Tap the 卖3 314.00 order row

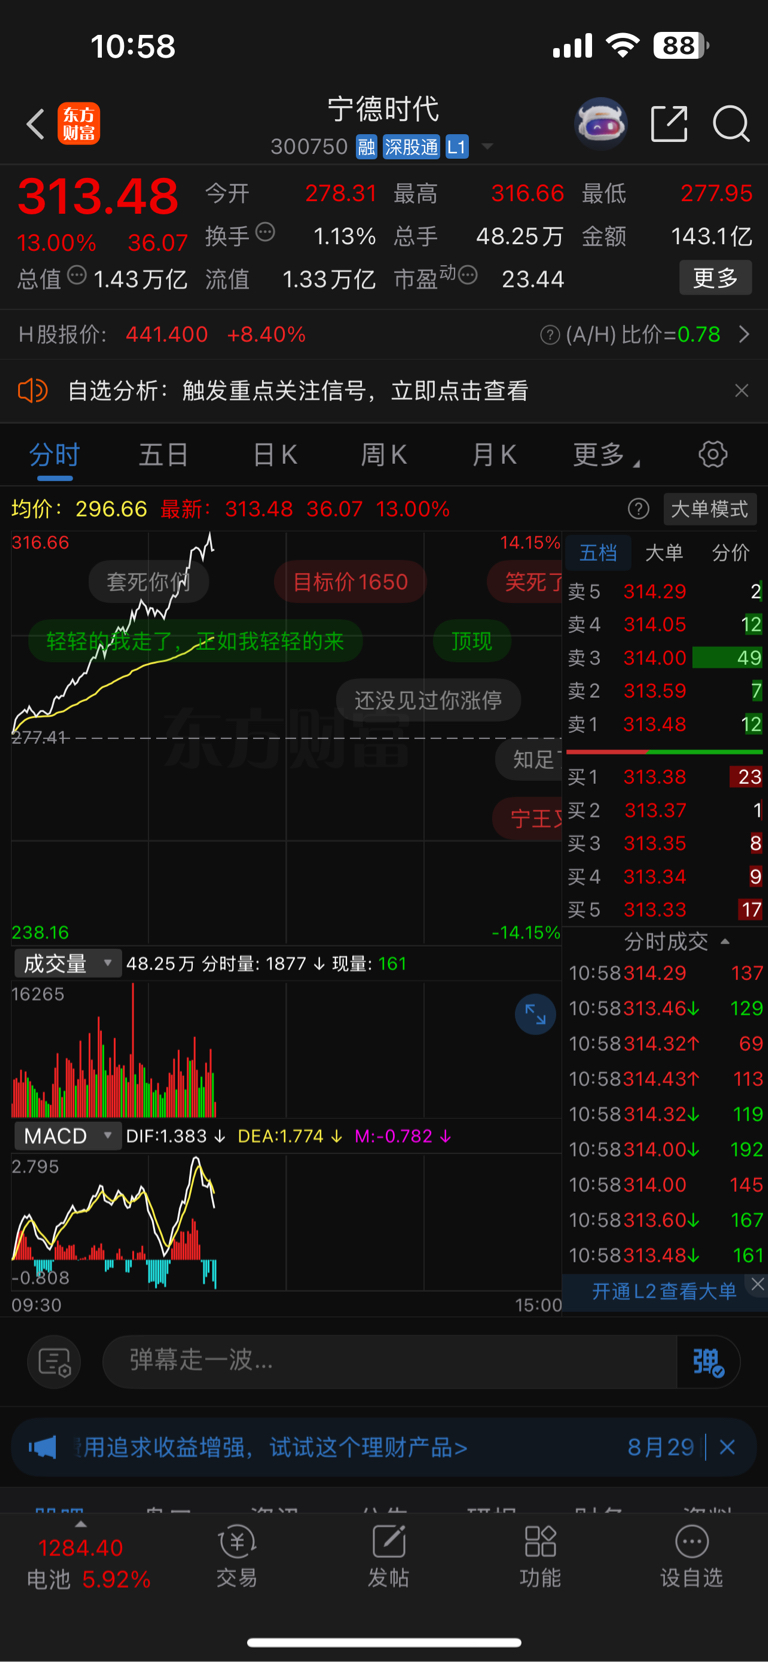click(665, 658)
